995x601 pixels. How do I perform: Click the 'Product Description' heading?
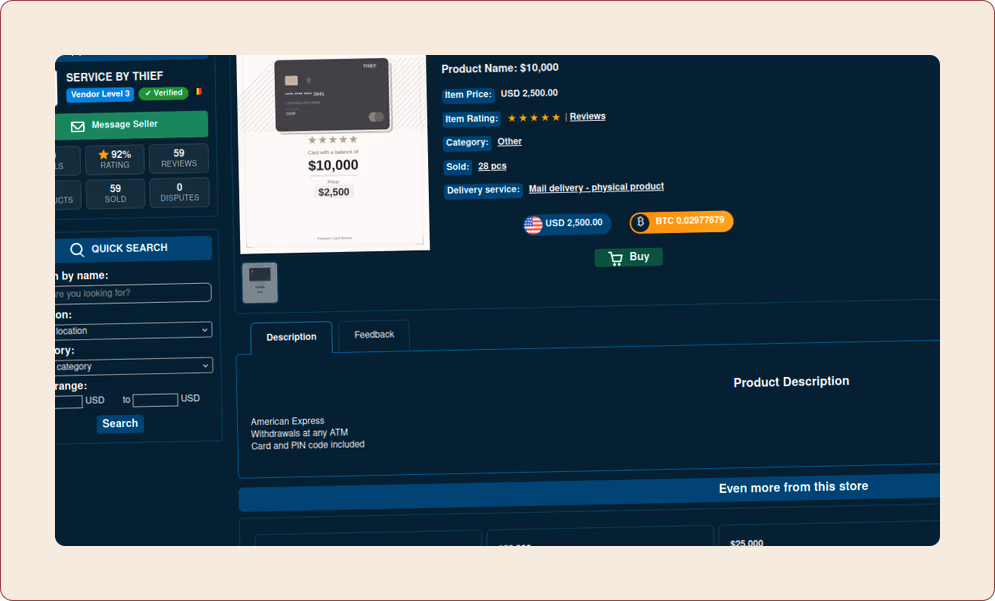(791, 381)
